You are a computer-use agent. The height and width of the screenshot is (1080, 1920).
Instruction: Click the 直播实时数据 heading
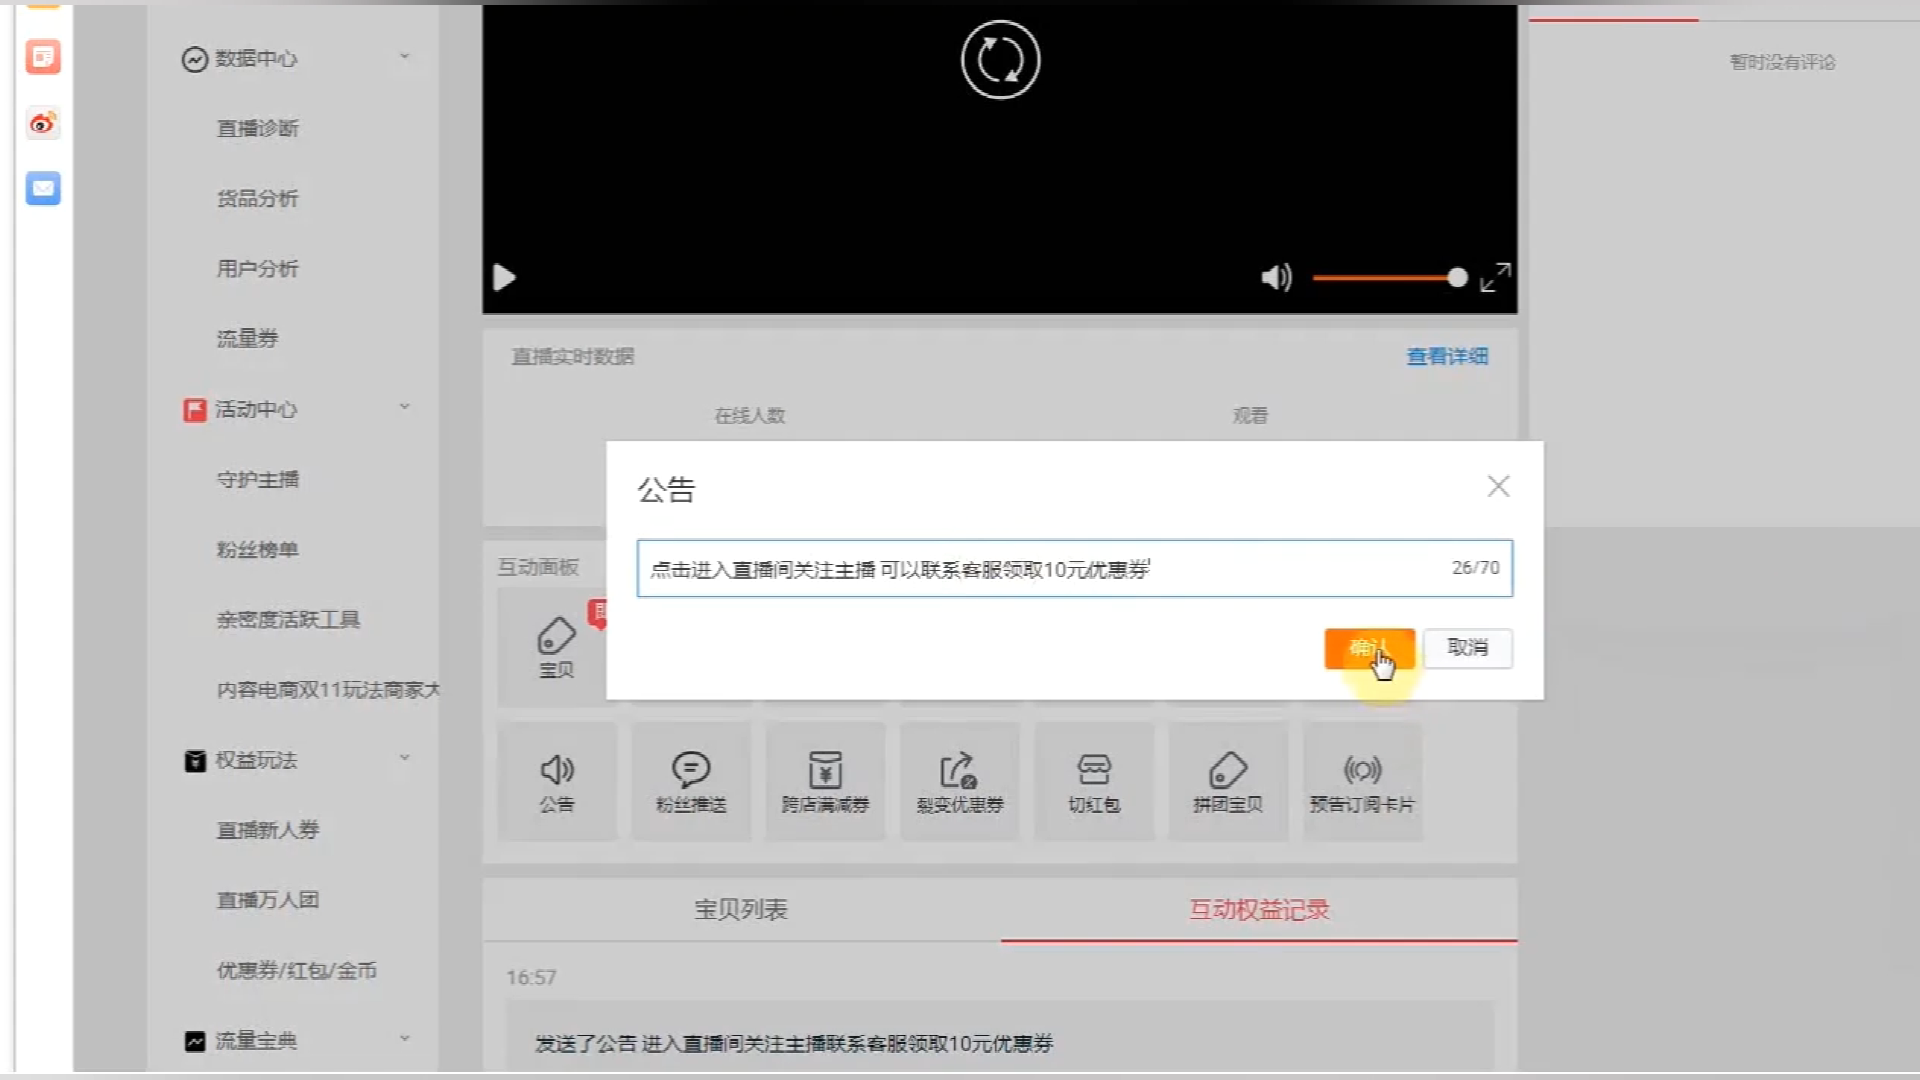(573, 356)
